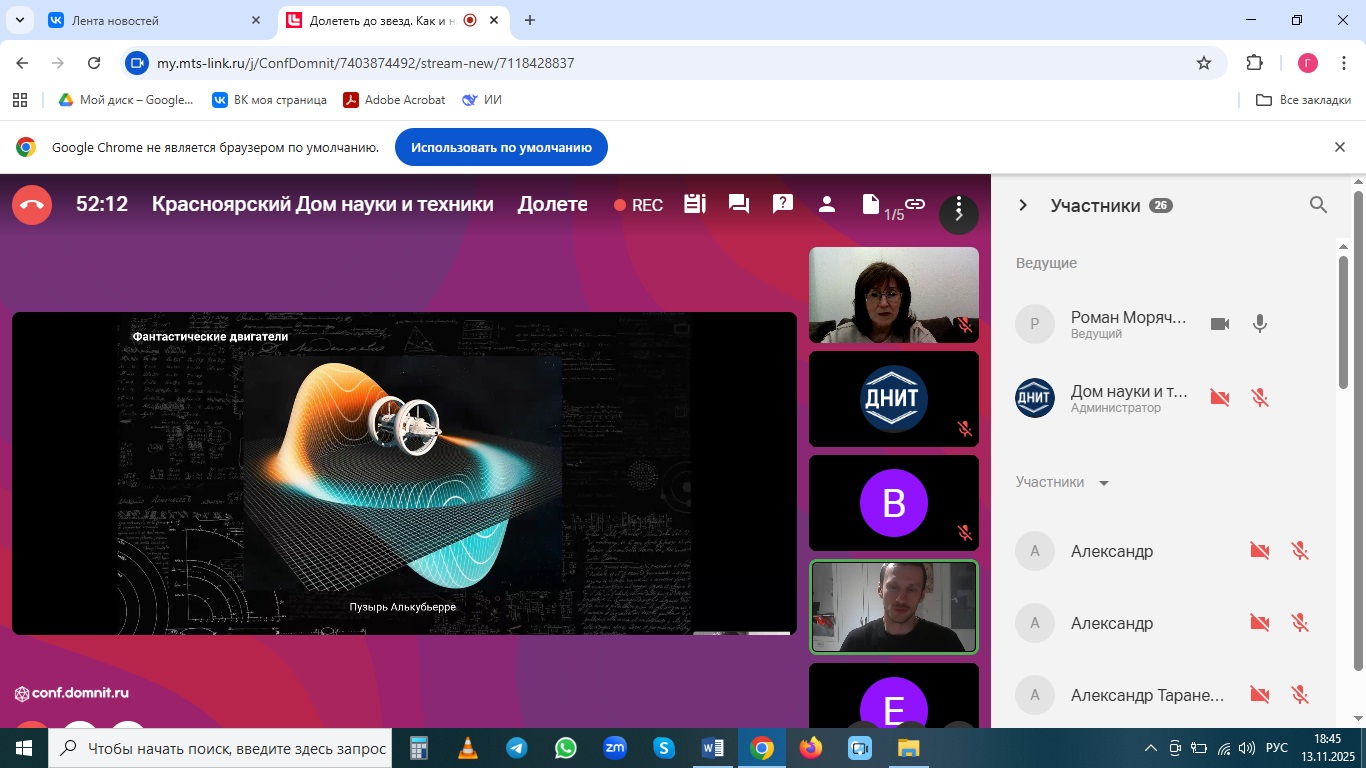
Task: Click the red hang-up call button
Action: click(x=32, y=205)
